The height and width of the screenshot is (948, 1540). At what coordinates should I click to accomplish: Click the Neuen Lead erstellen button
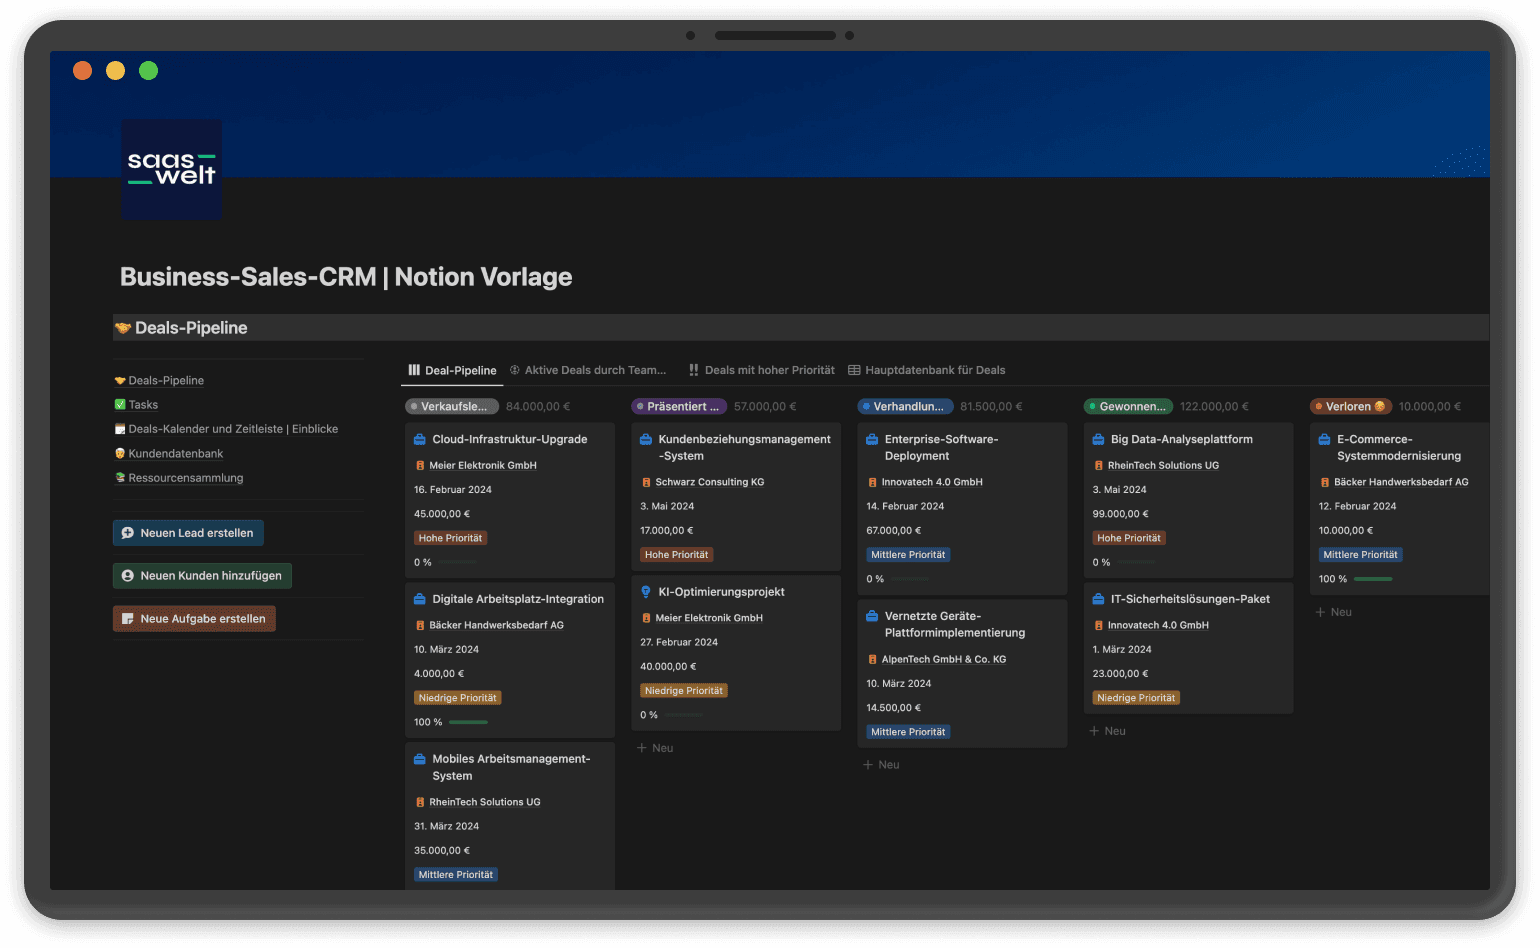click(187, 532)
